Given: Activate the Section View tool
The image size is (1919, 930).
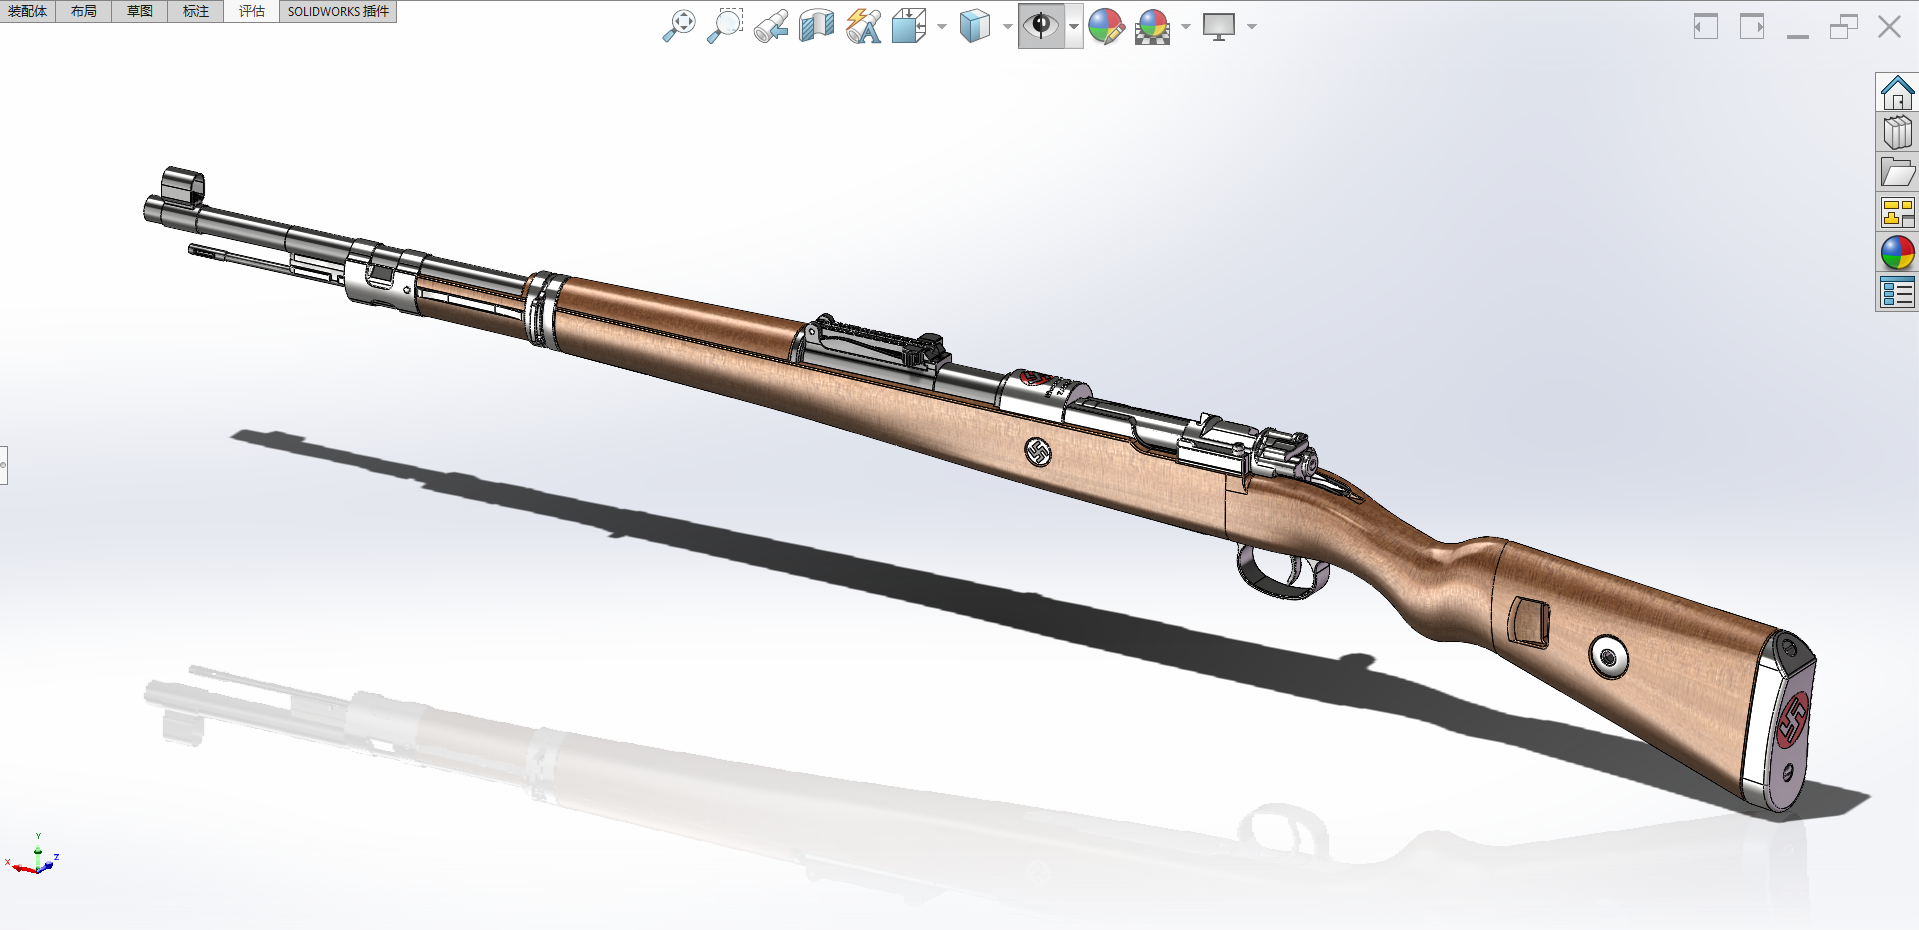Looking at the screenshot, I should (817, 26).
